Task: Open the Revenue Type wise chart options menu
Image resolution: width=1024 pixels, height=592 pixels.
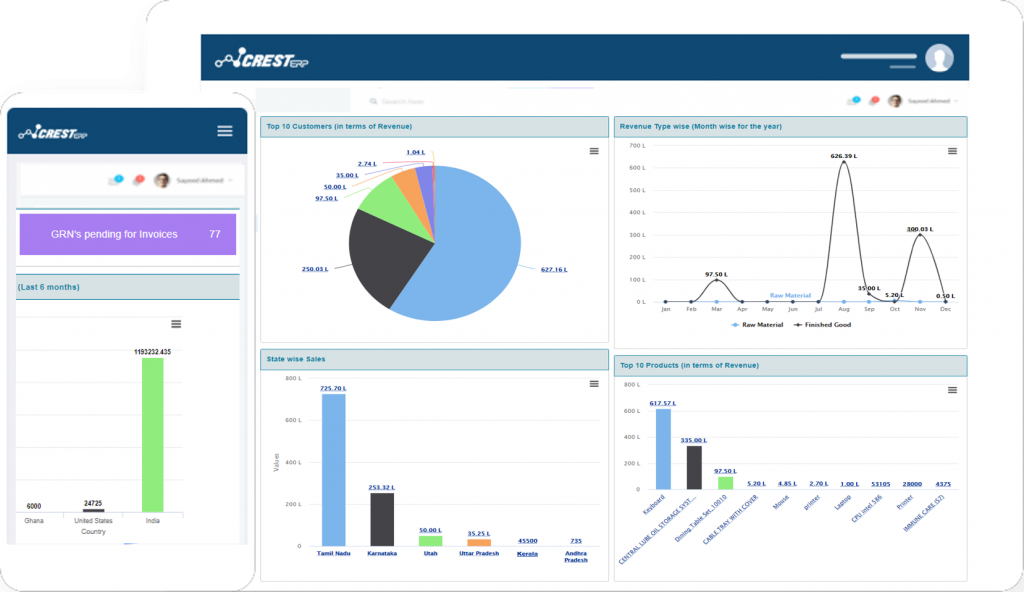Action: pos(953,150)
